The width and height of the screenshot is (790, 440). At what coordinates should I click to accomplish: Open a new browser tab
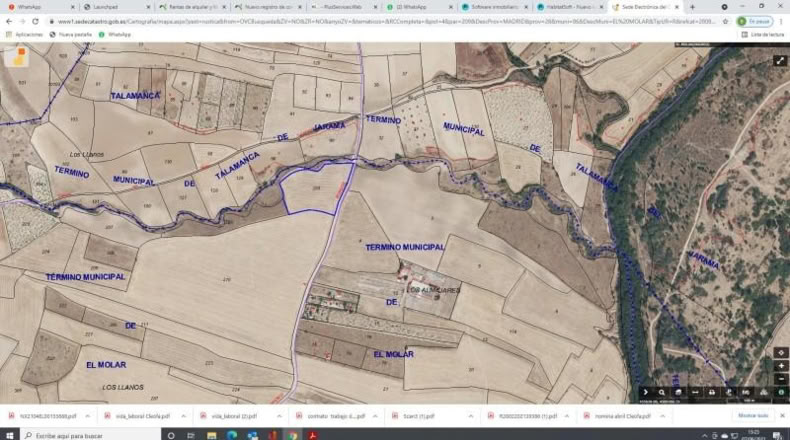click(x=692, y=7)
